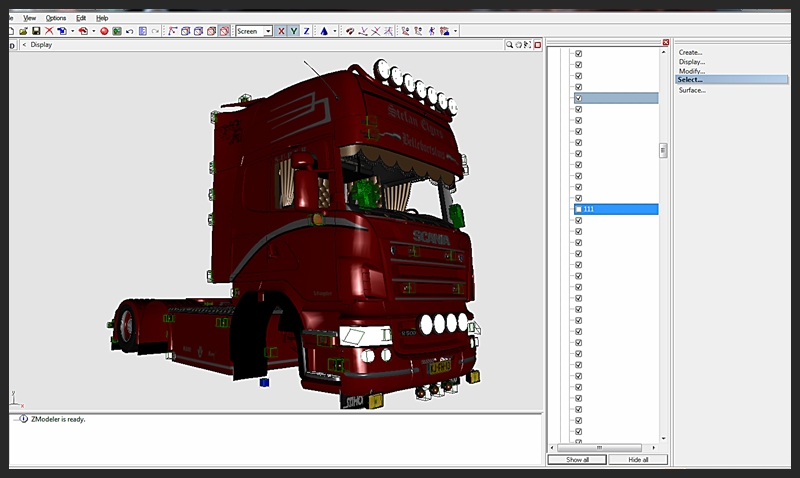The width and height of the screenshot is (800, 478).
Task: Open the Options menu
Action: tap(55, 18)
